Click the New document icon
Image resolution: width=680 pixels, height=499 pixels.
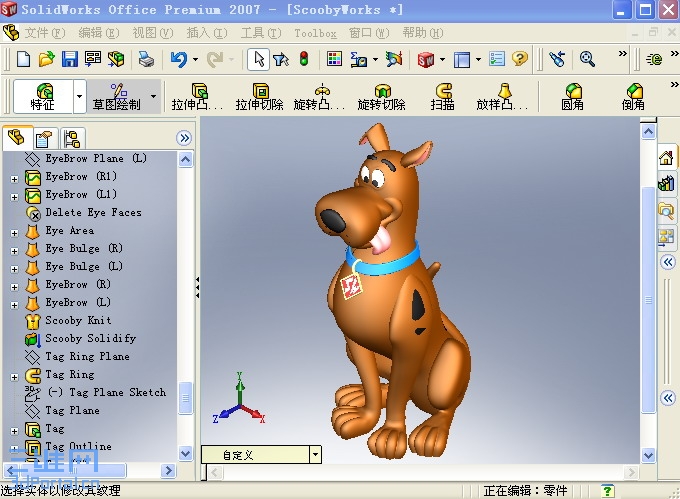point(23,59)
